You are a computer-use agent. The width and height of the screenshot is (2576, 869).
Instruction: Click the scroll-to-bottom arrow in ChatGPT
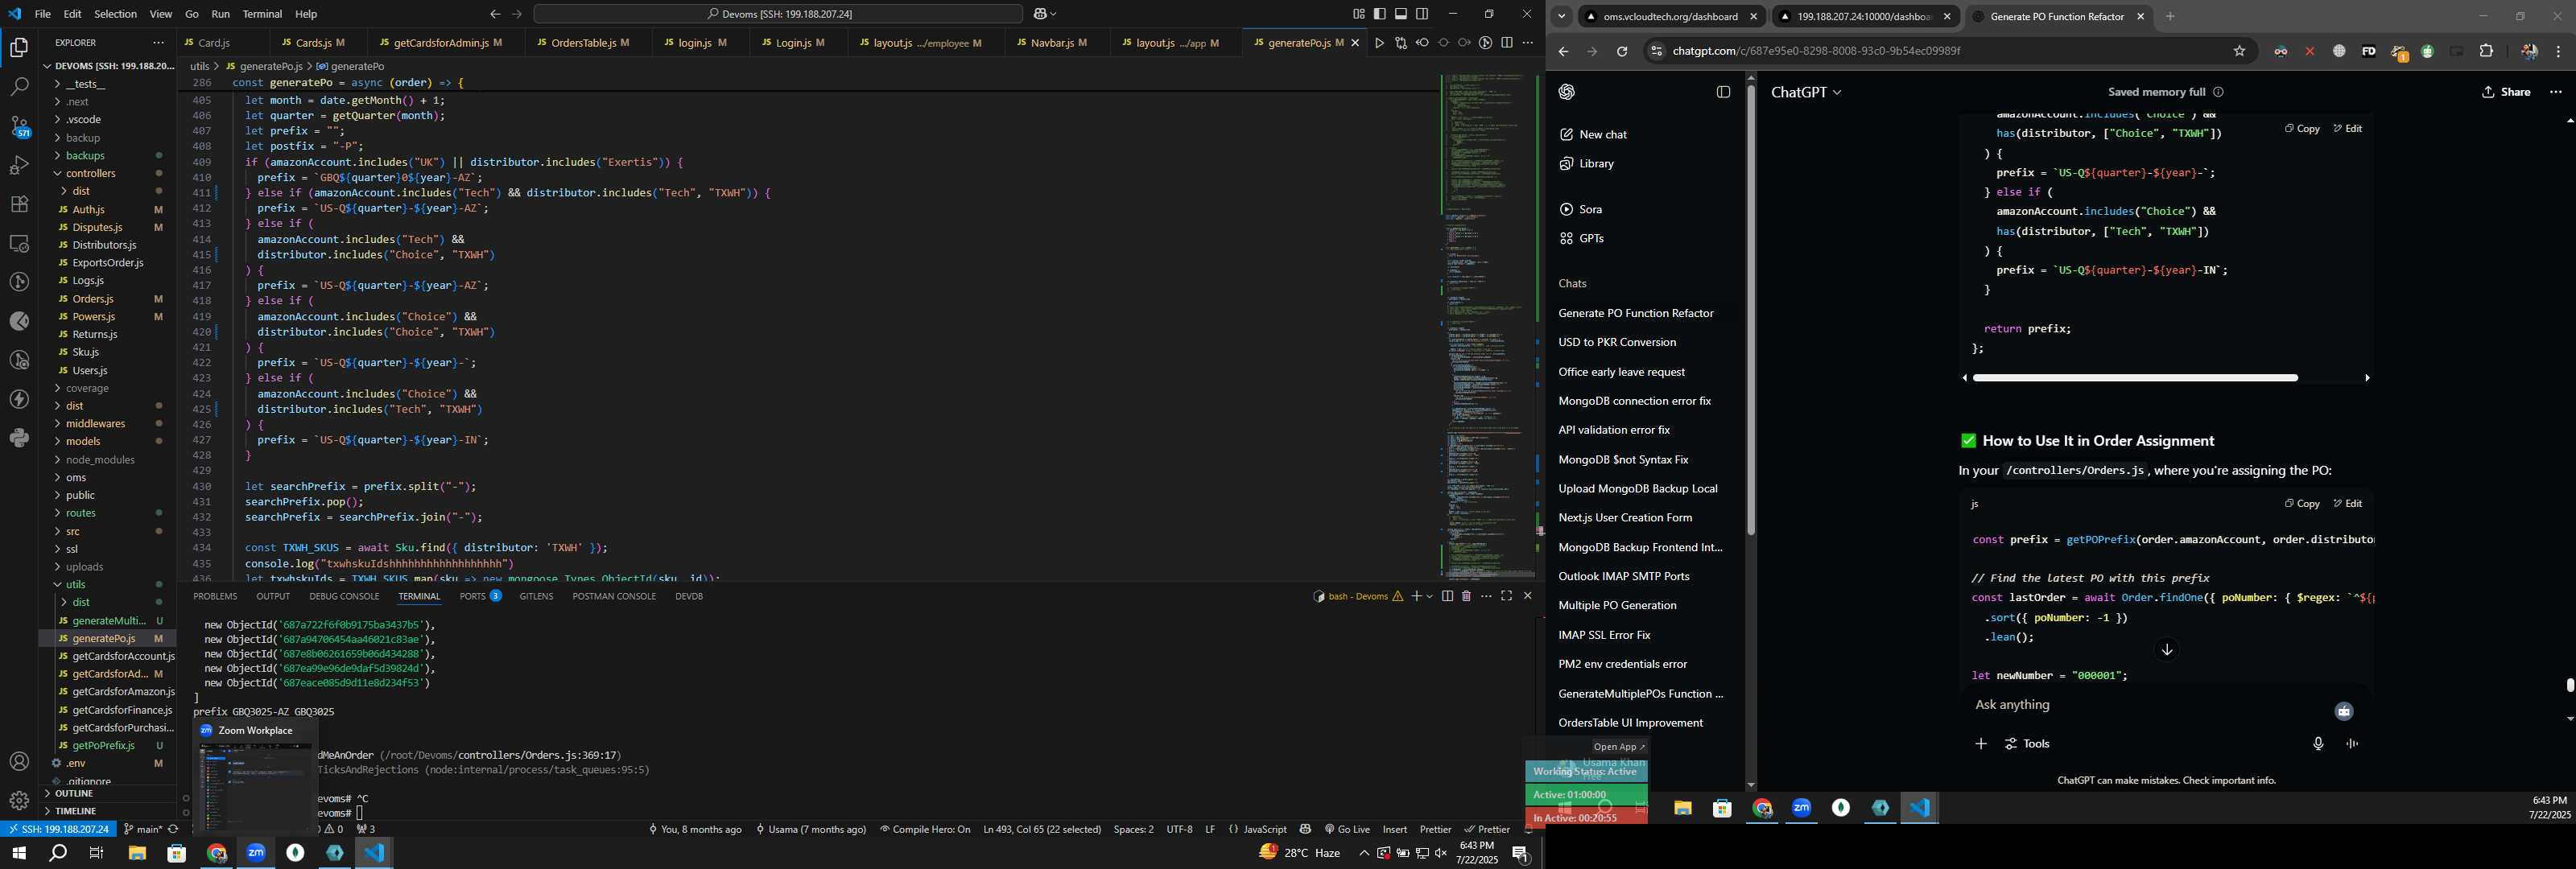[2167, 650]
